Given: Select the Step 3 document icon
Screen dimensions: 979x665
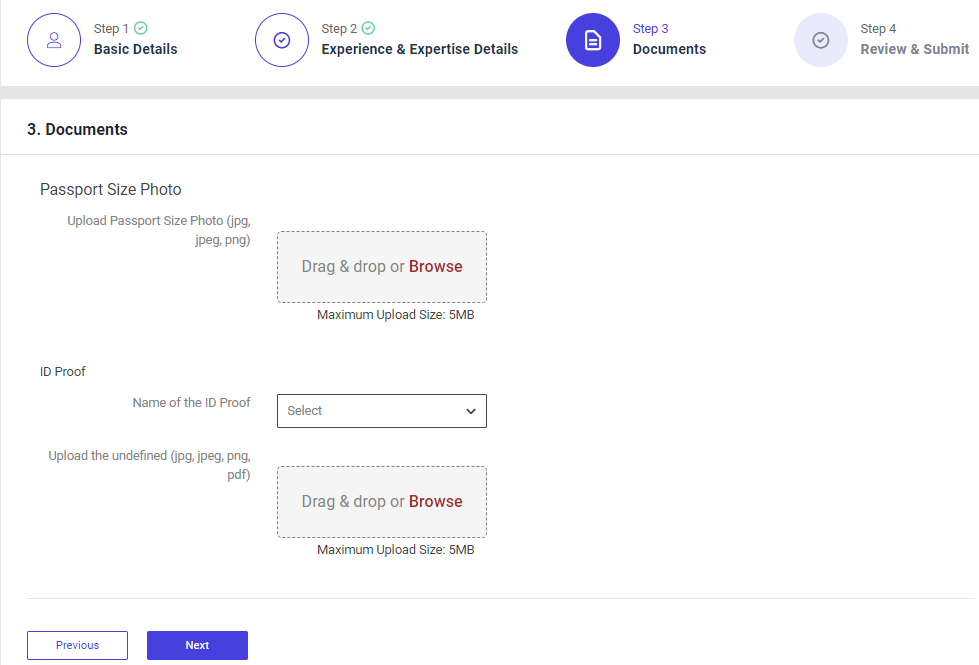Looking at the screenshot, I should (593, 40).
